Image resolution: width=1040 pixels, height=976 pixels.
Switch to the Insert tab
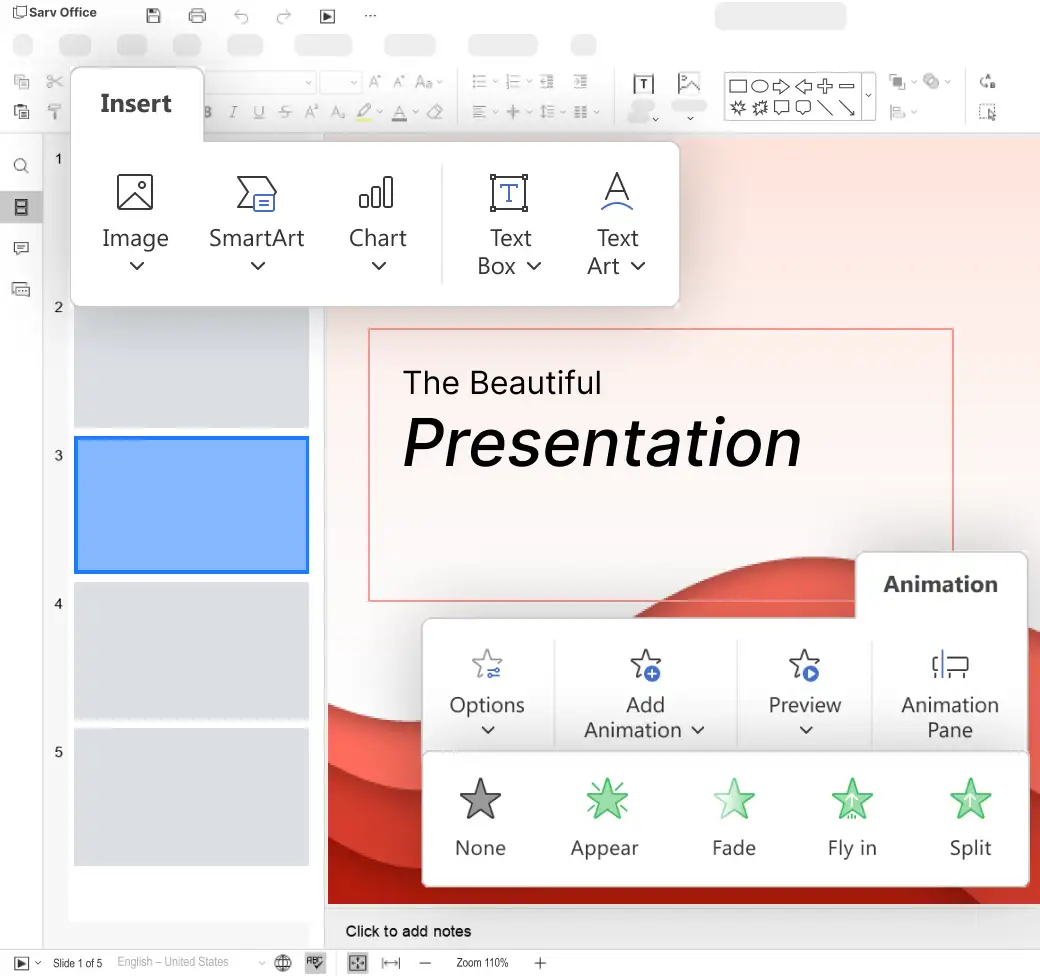coord(136,103)
